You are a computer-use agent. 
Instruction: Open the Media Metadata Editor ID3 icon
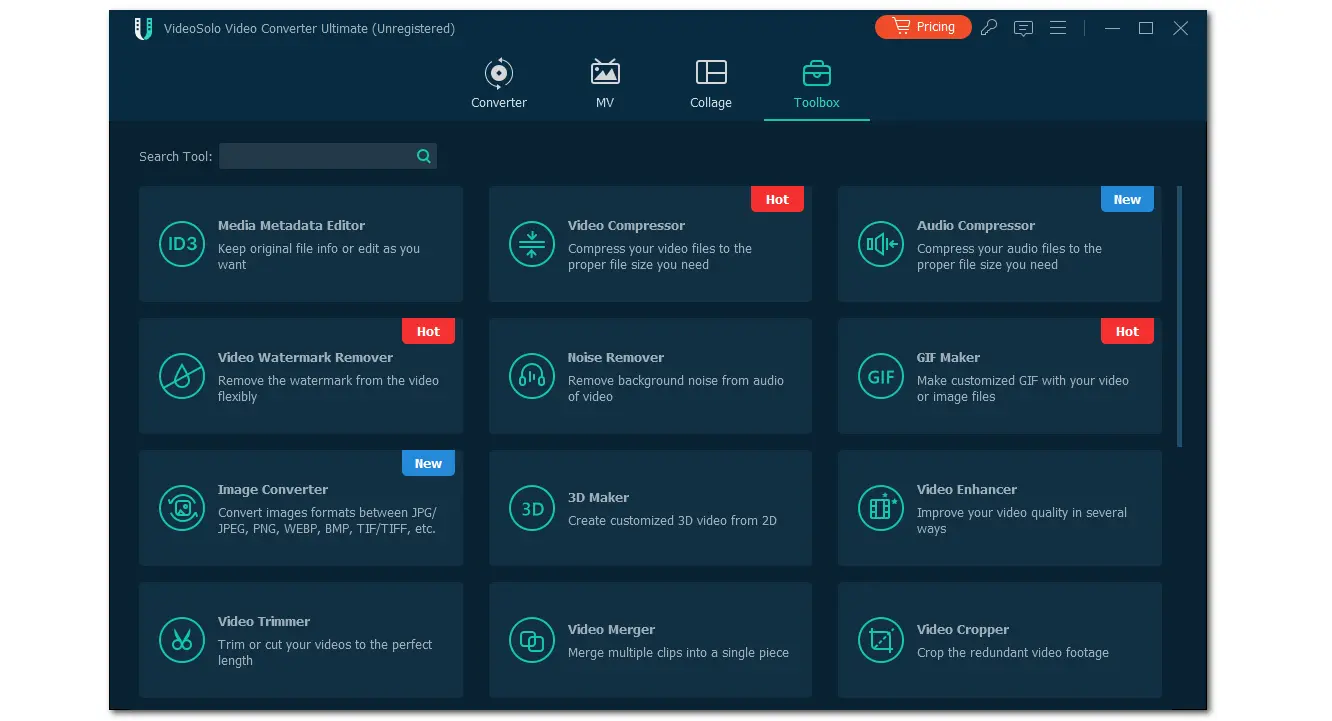tap(182, 244)
